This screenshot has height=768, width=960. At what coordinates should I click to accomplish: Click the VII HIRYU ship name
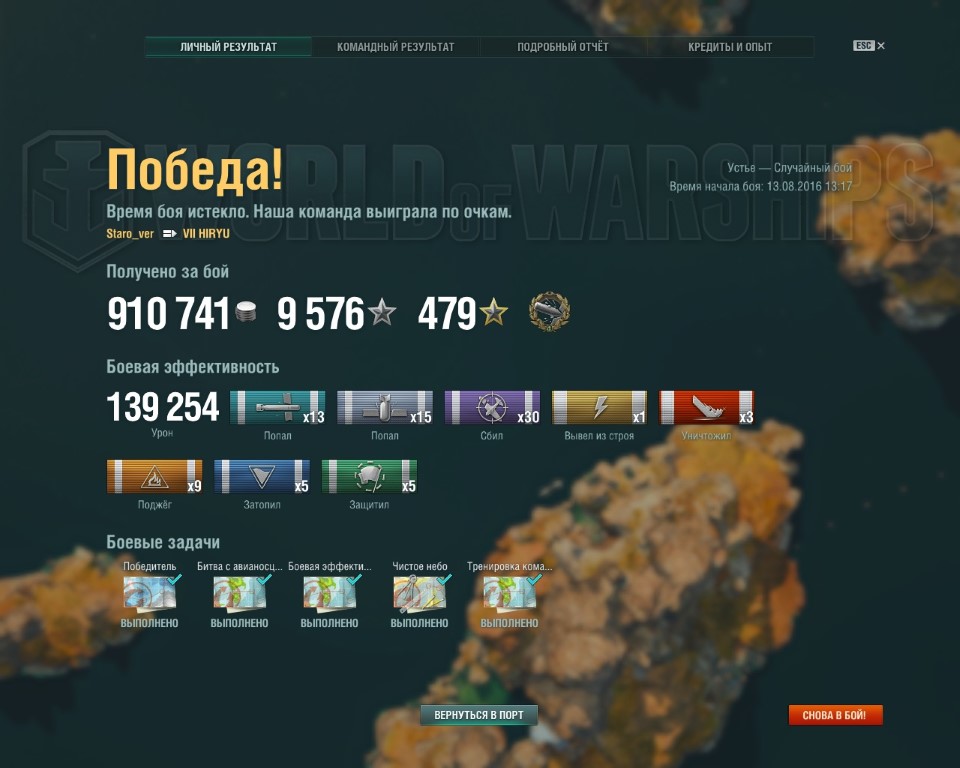[206, 233]
